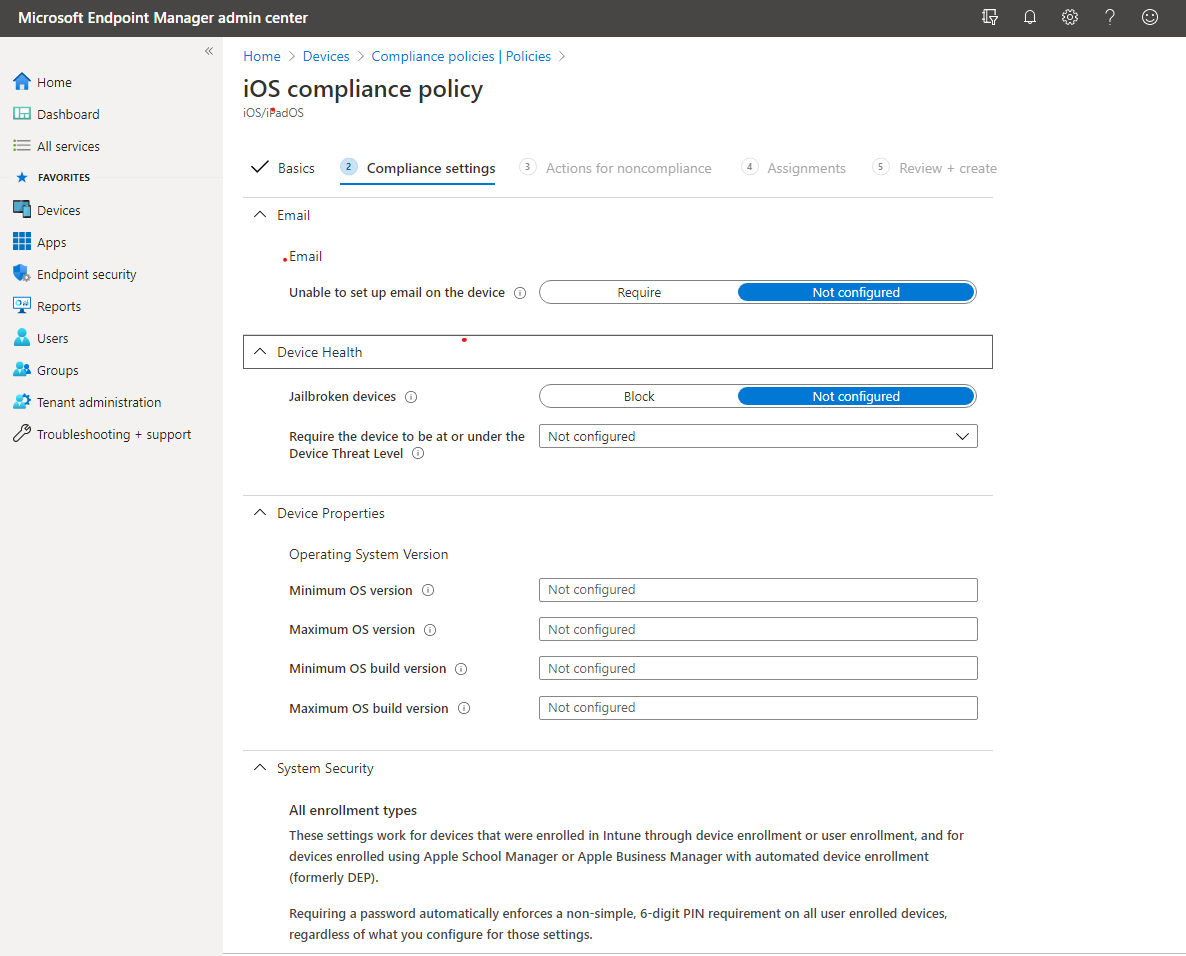Switch to the Basics tab
The height and width of the screenshot is (956, 1186).
click(284, 168)
